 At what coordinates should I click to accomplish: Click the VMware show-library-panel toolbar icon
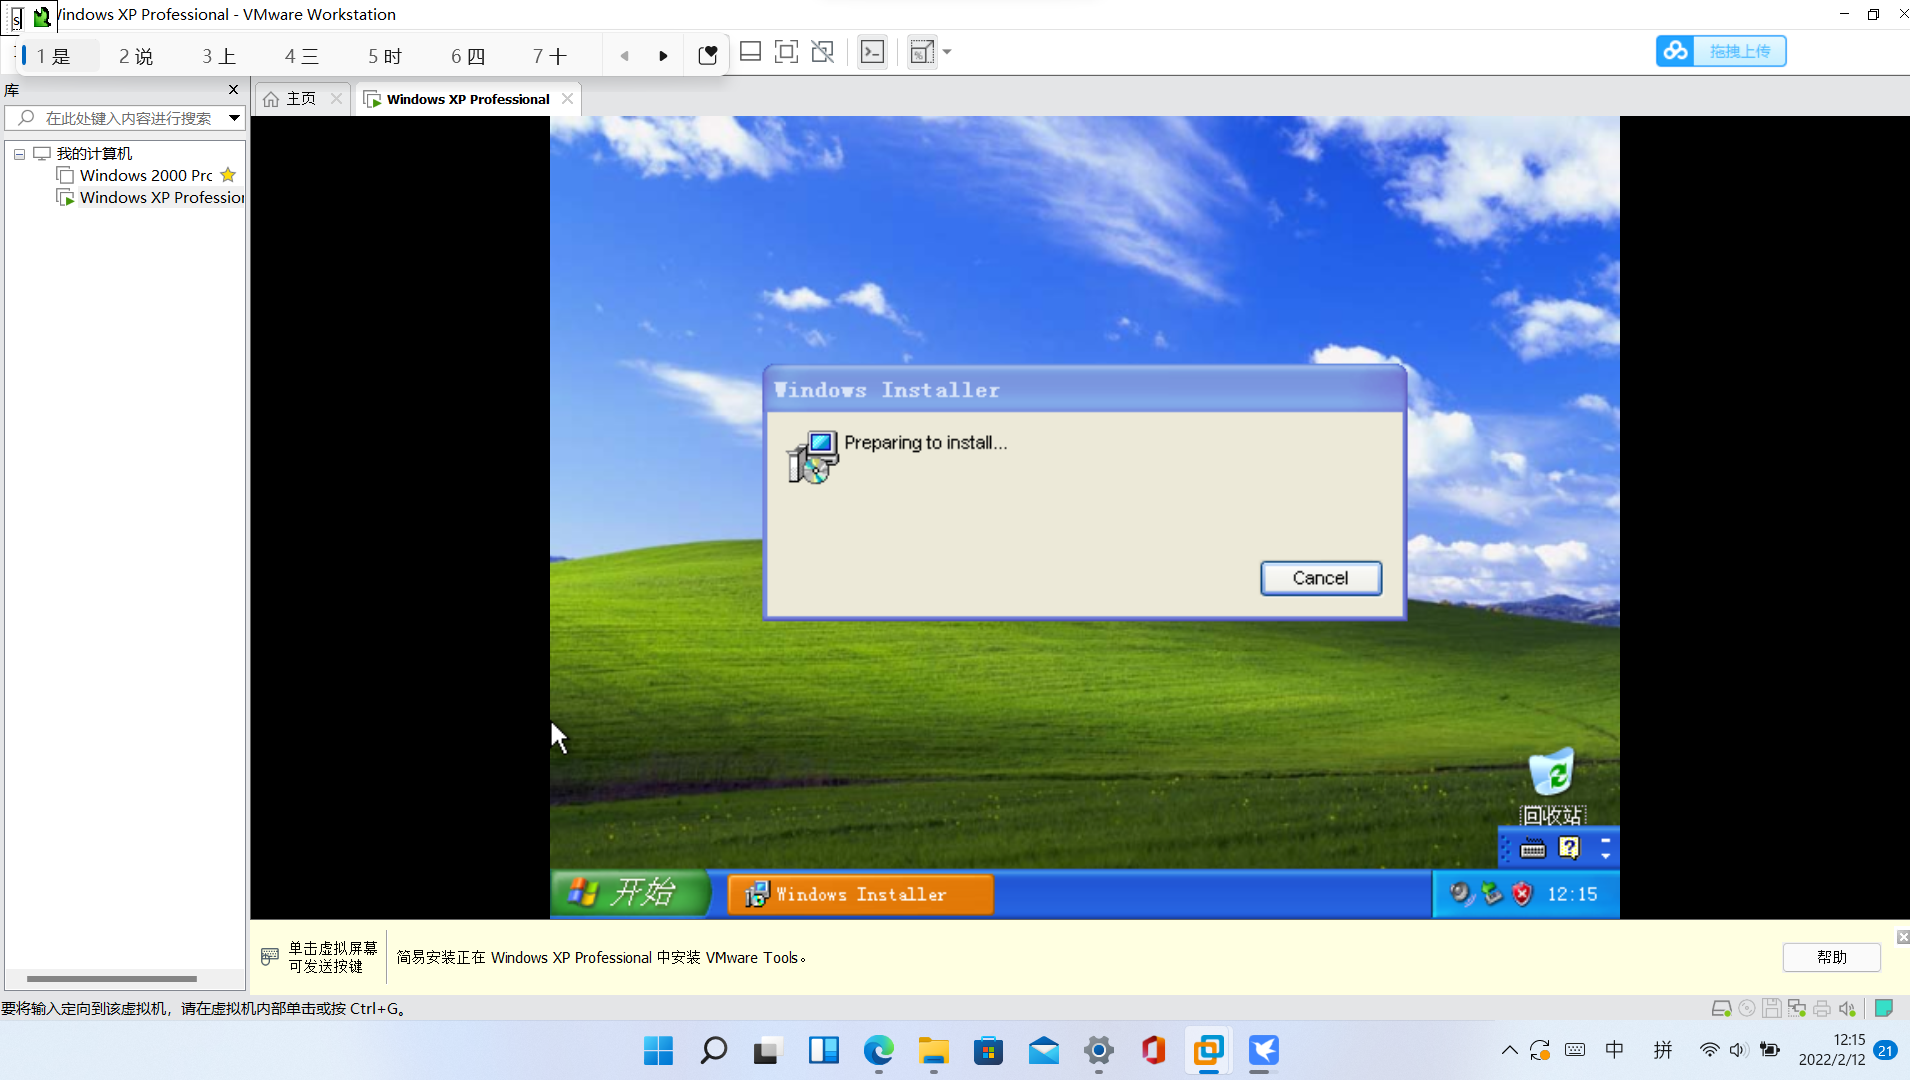point(750,52)
